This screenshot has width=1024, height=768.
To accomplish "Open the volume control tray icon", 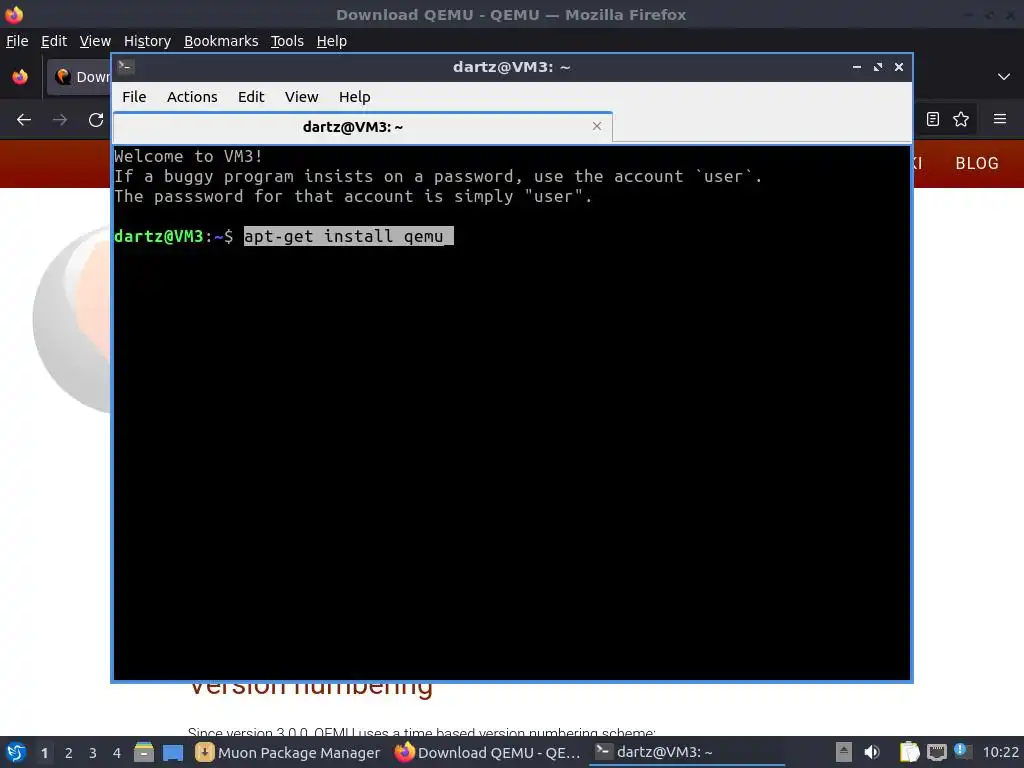I will click(x=872, y=752).
